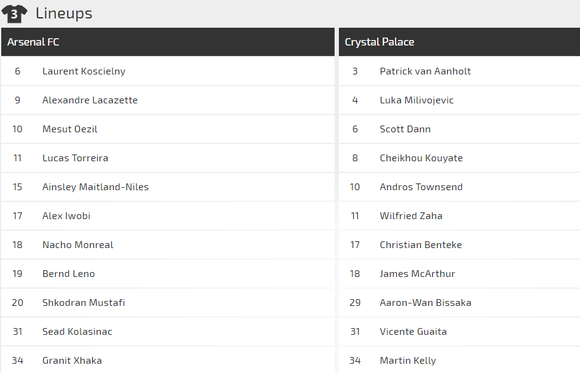Click on Aaron-Wan Bissaka
This screenshot has height=373, width=580.
coord(425,302)
